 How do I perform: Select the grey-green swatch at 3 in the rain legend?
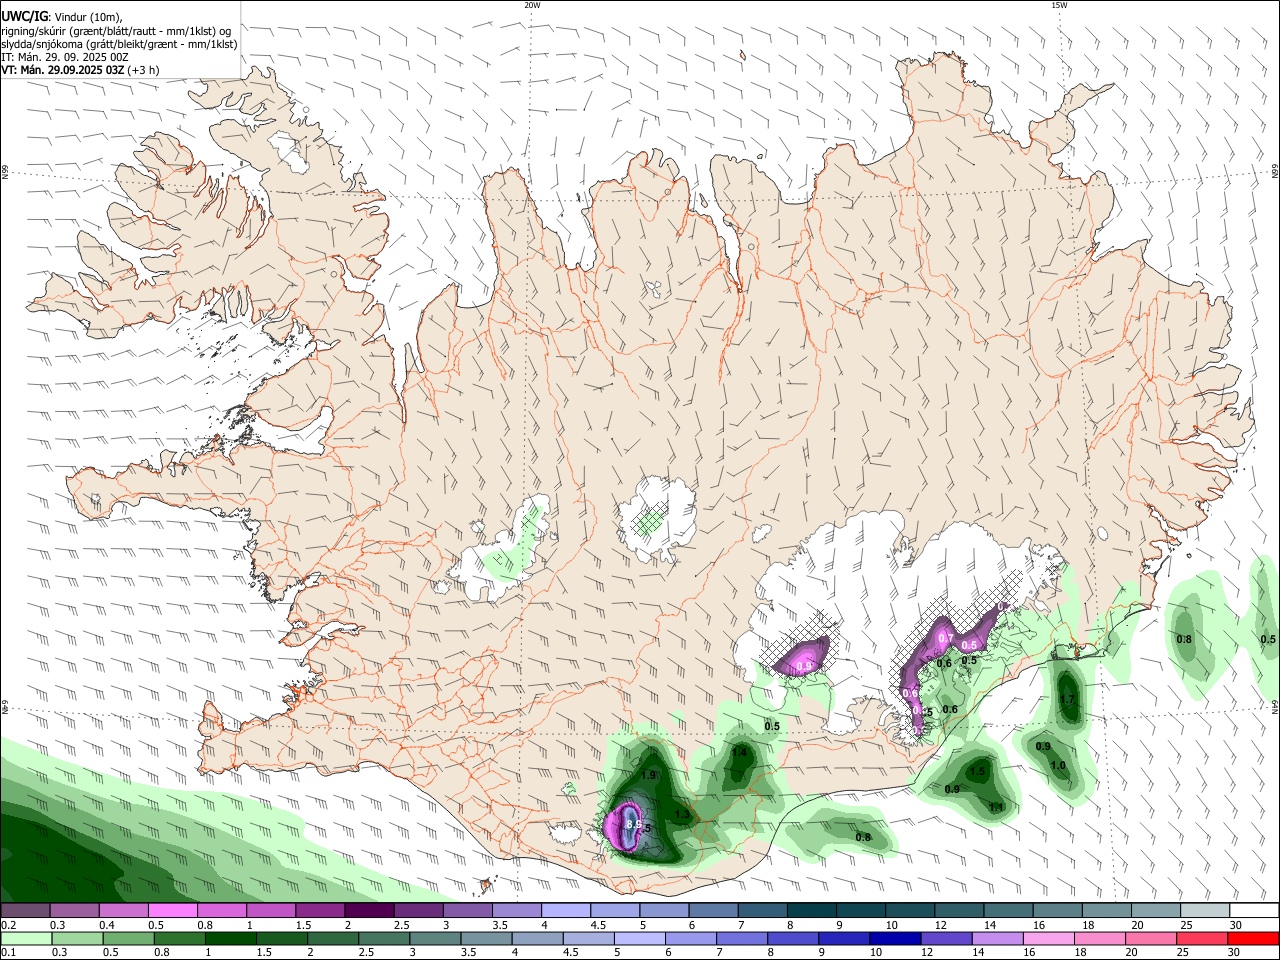point(434,938)
